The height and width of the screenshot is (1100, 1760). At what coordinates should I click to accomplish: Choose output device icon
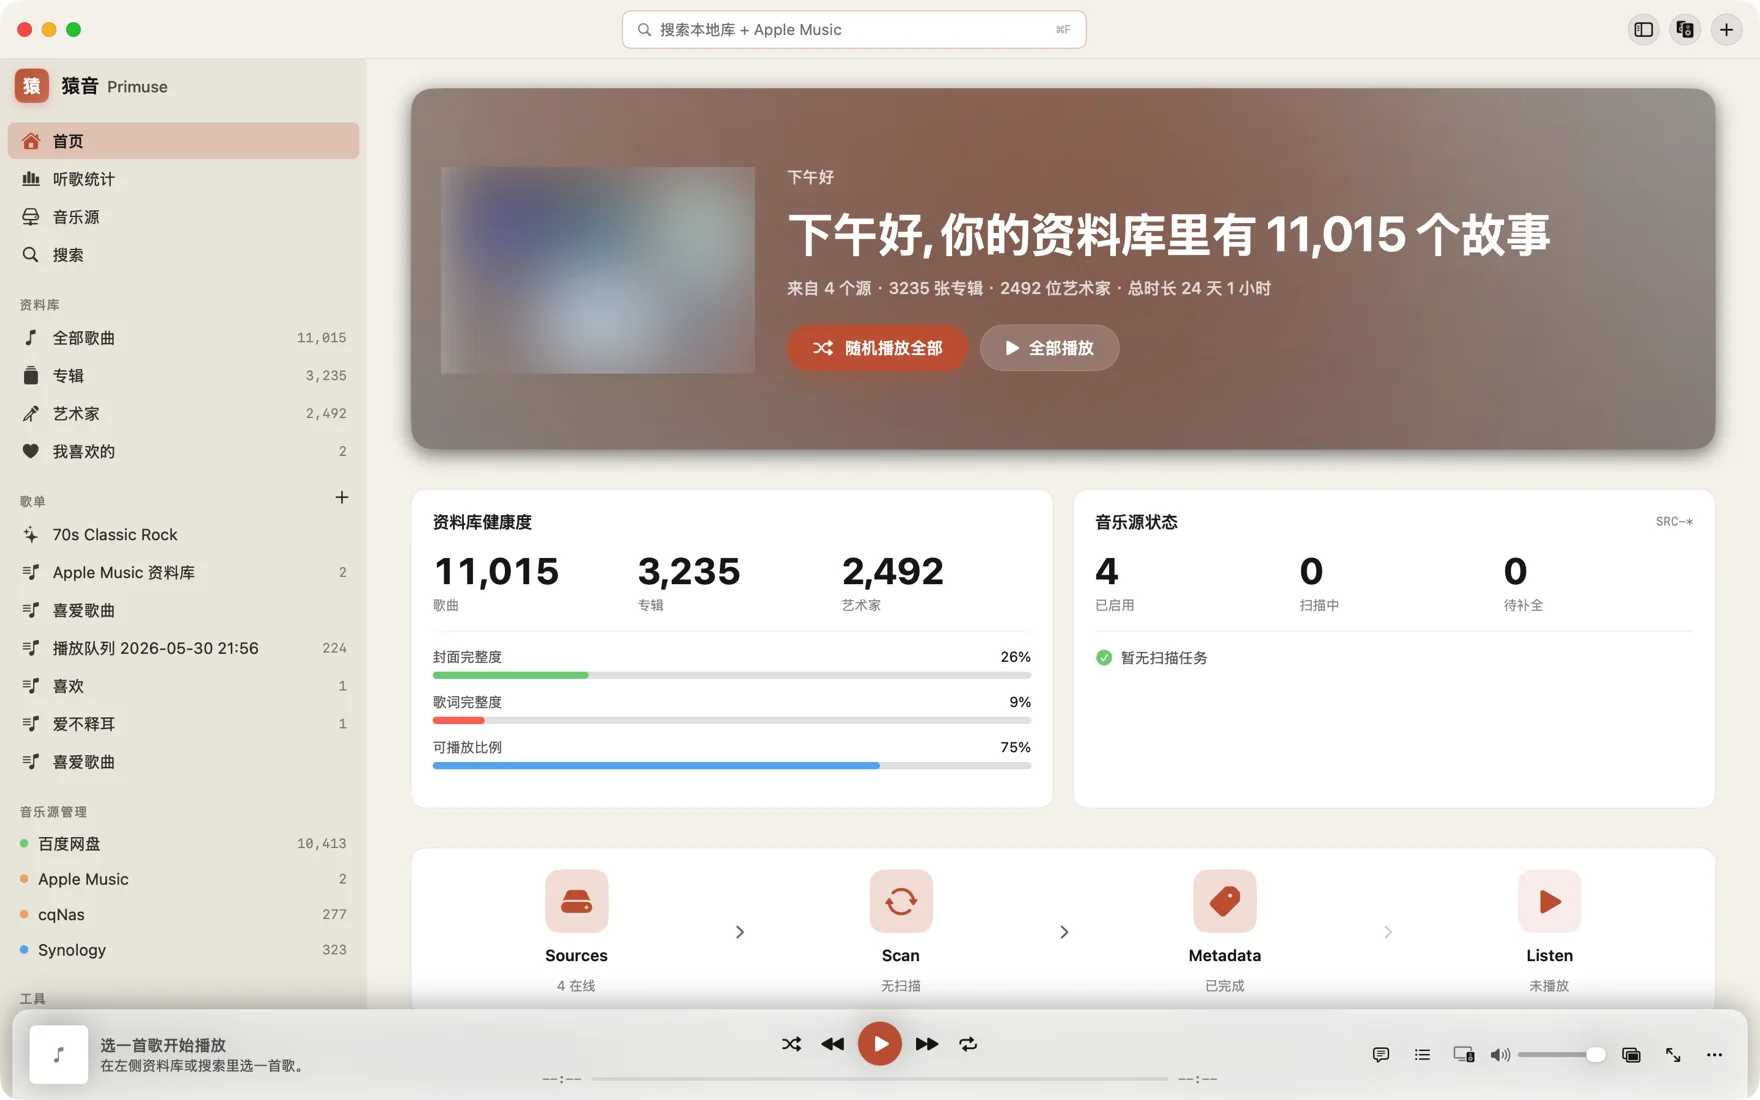tap(1464, 1055)
